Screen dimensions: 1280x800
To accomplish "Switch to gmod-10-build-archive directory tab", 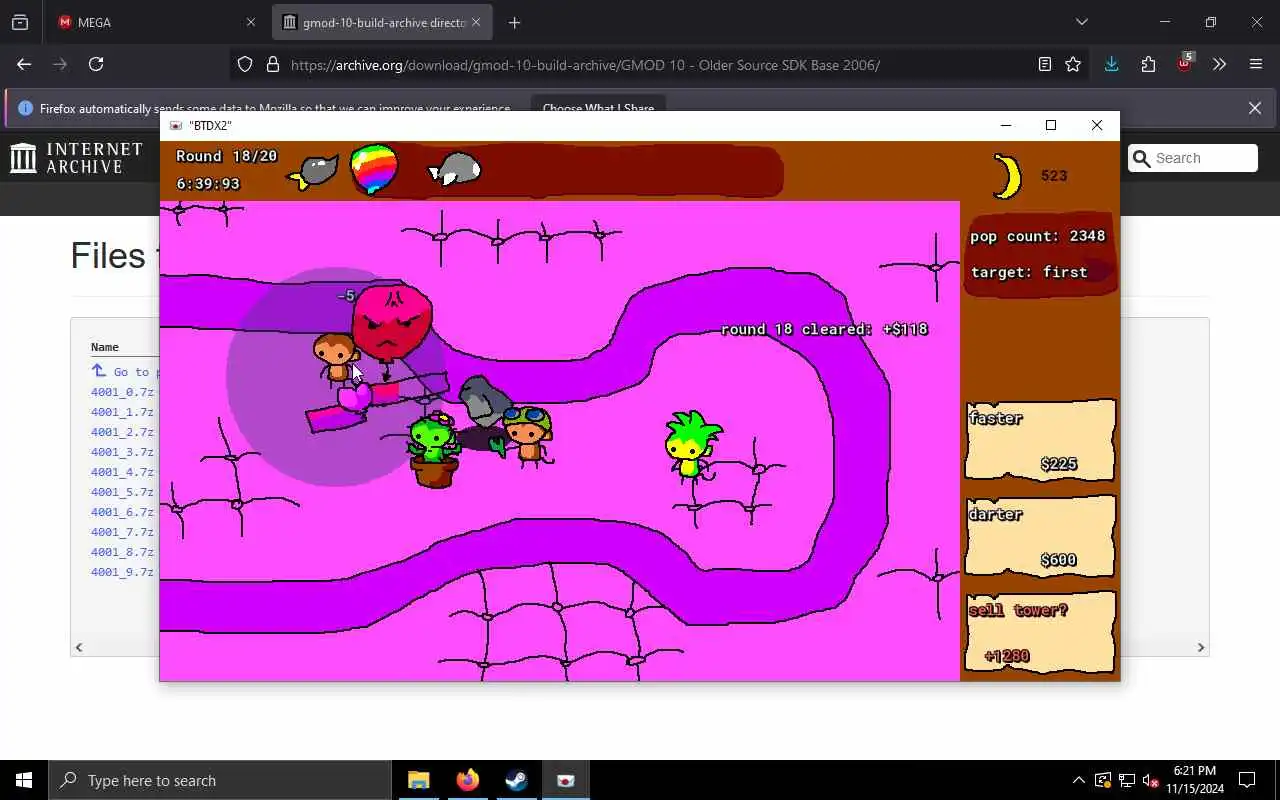I will point(382,22).
